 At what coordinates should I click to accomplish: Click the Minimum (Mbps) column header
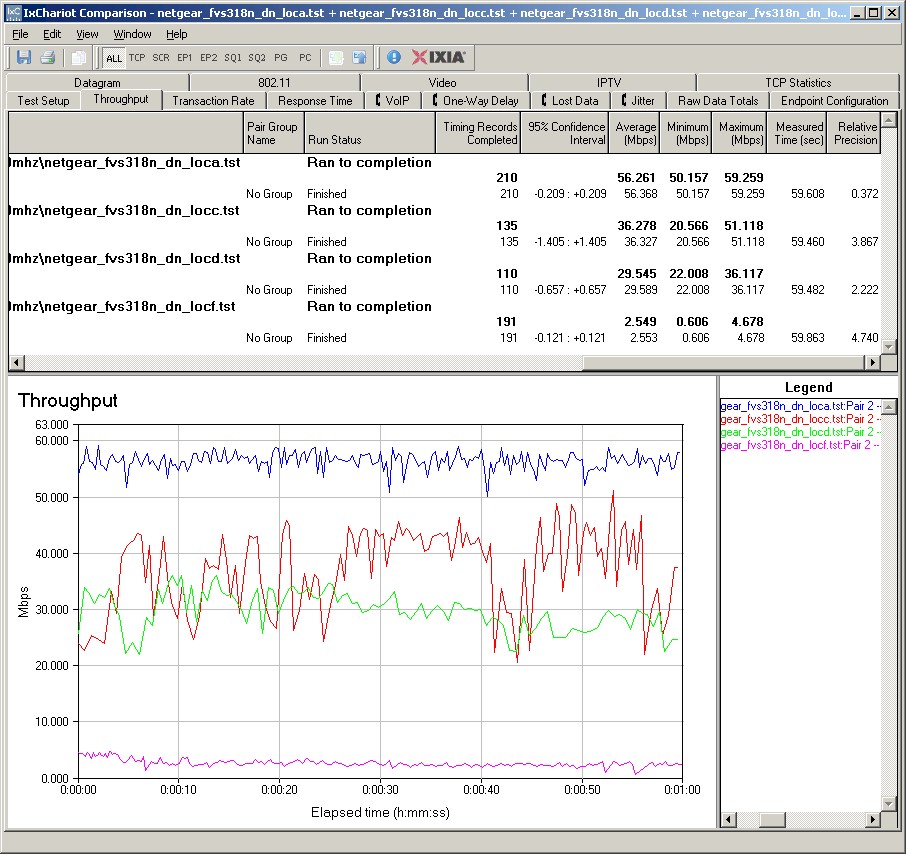(x=685, y=133)
